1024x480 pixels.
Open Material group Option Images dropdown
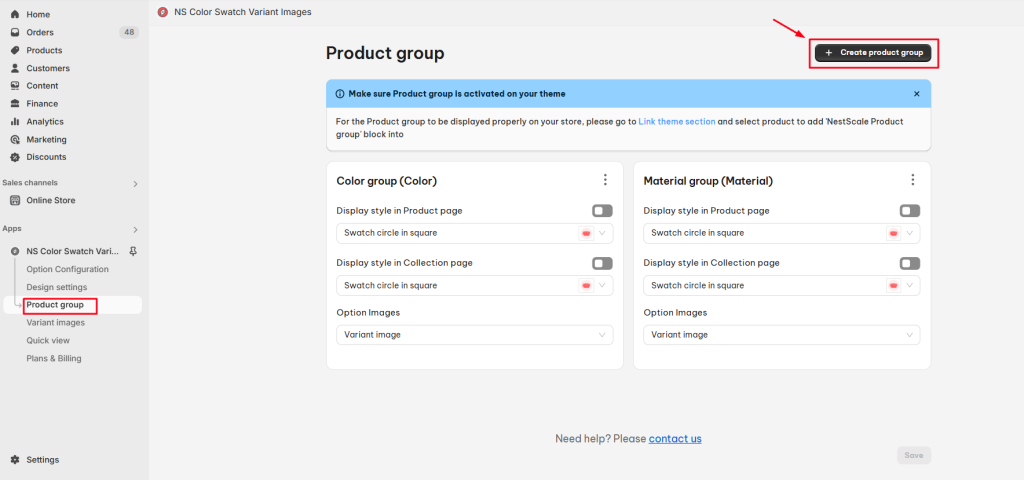pos(782,334)
